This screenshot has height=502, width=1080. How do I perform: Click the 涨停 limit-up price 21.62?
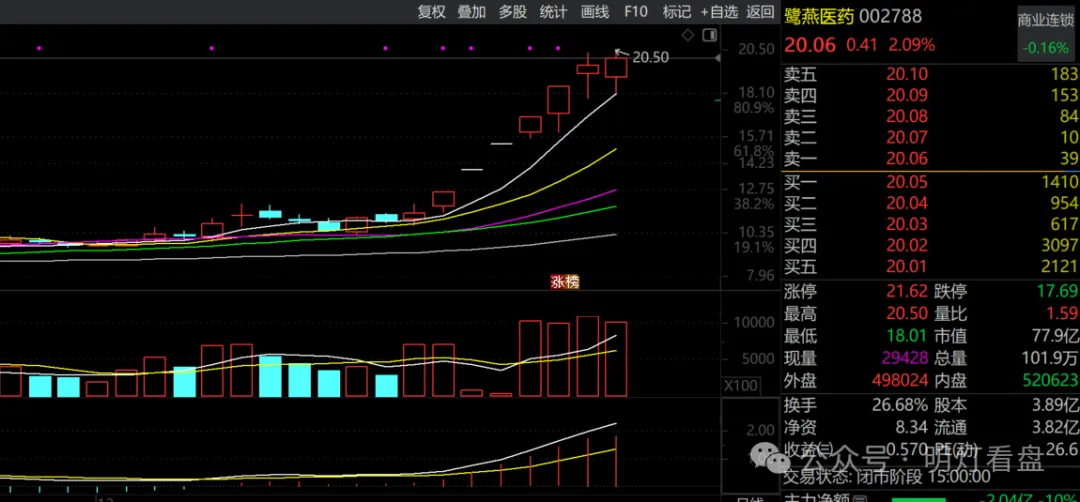(906, 291)
